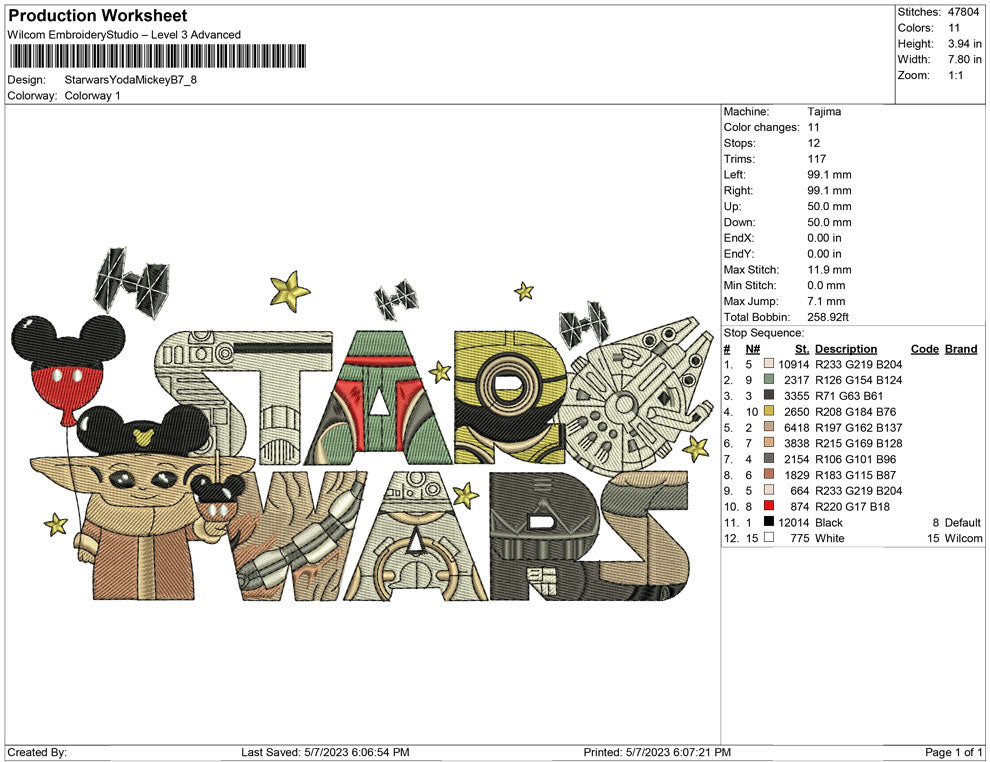Screen dimensions: 990x762
Task: Click the 'Black' description in stop 11
Action: 829,523
